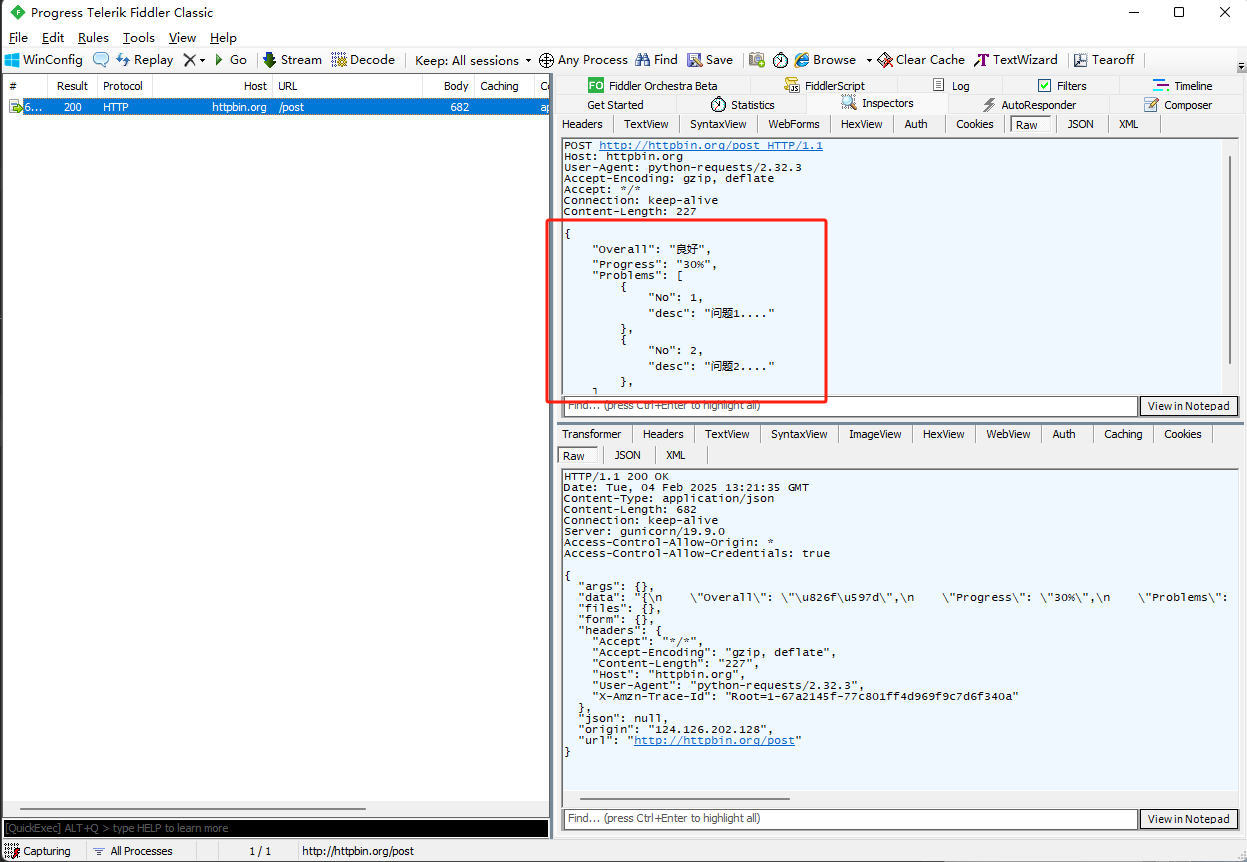Sort sessions by Protocol column header
Viewport: 1247px width, 862px height.
123,86
